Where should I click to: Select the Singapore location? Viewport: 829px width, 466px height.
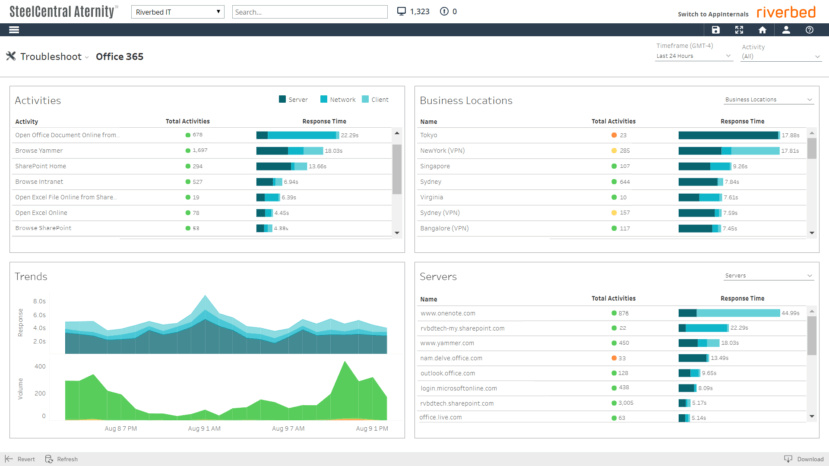pyautogui.click(x=612, y=166)
